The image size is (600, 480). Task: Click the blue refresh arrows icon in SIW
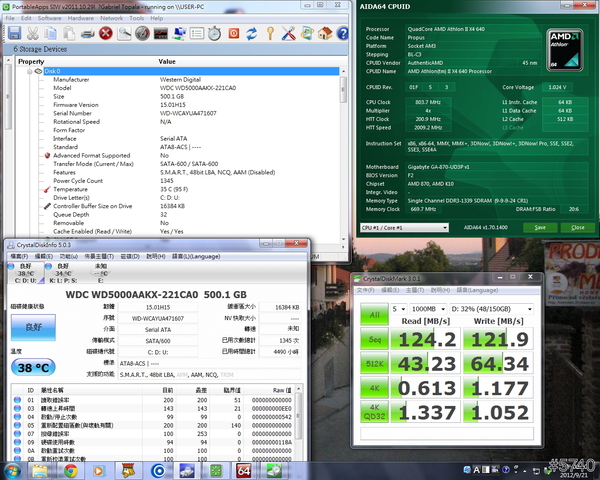tap(252, 33)
